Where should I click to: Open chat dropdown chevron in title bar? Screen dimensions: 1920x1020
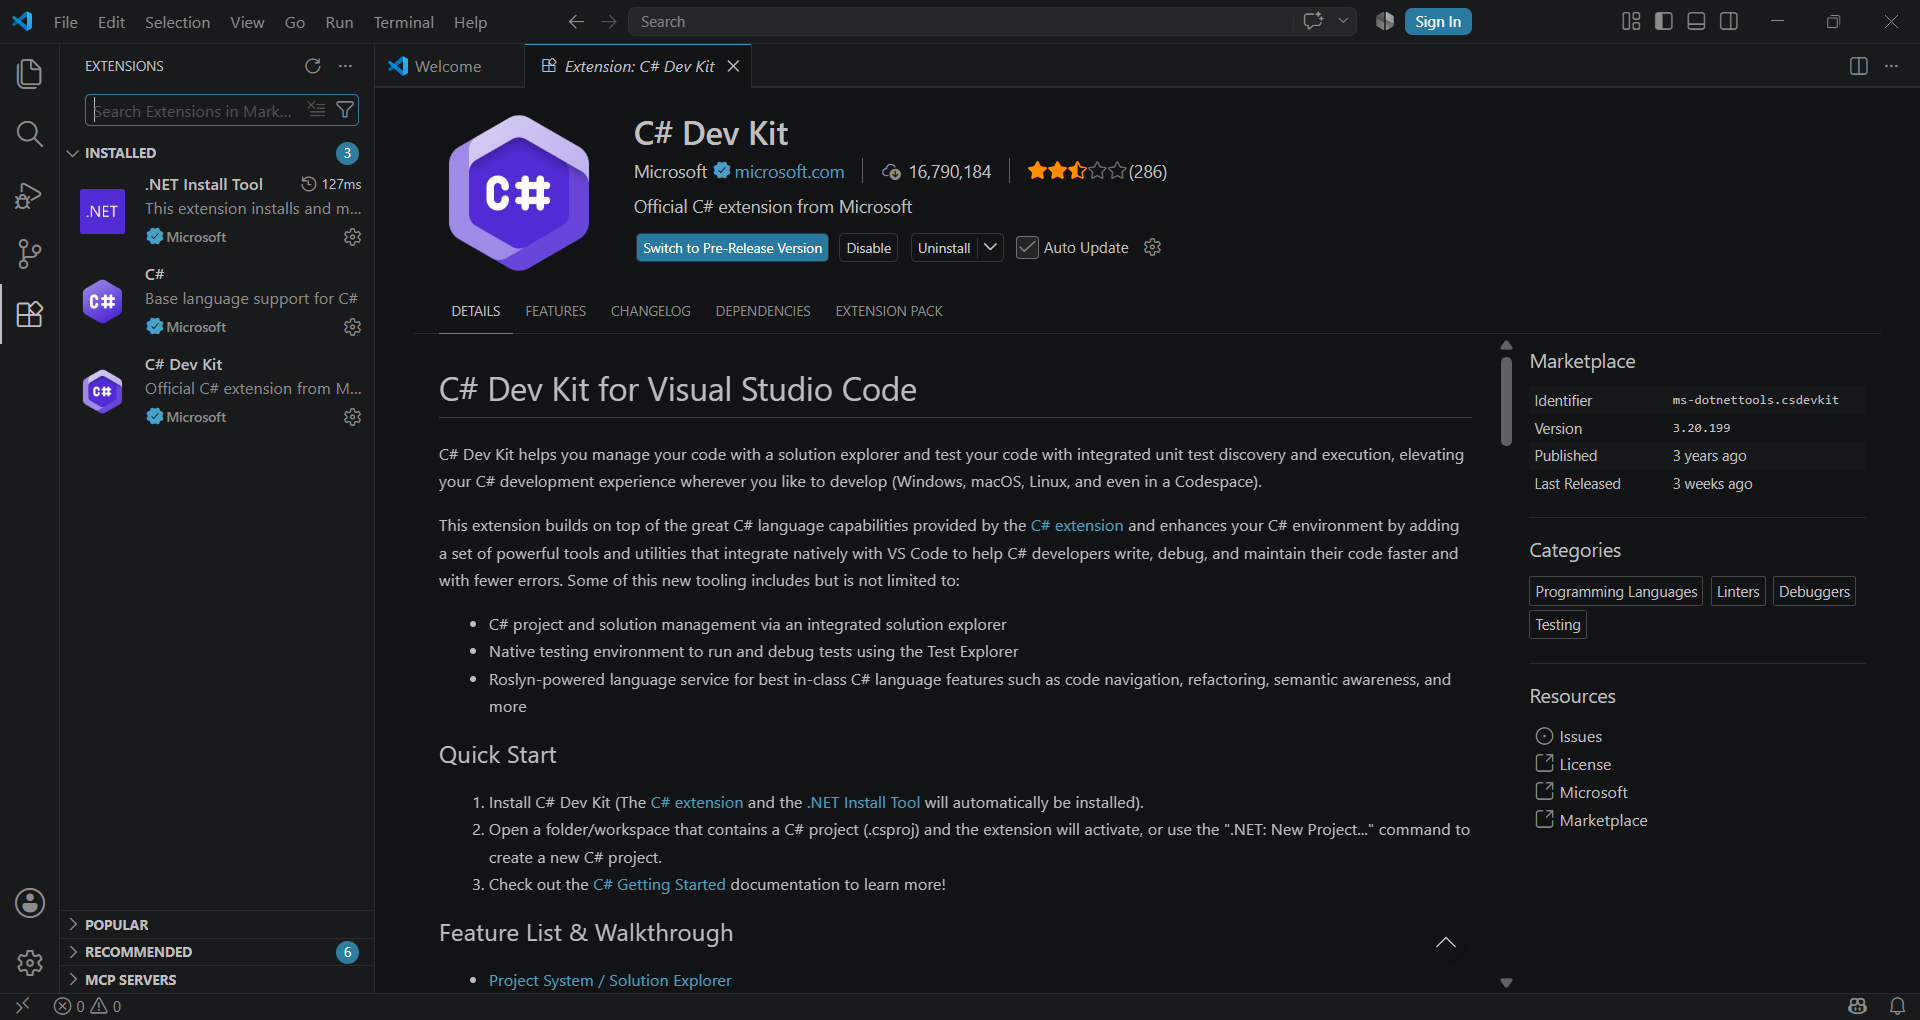[1343, 21]
